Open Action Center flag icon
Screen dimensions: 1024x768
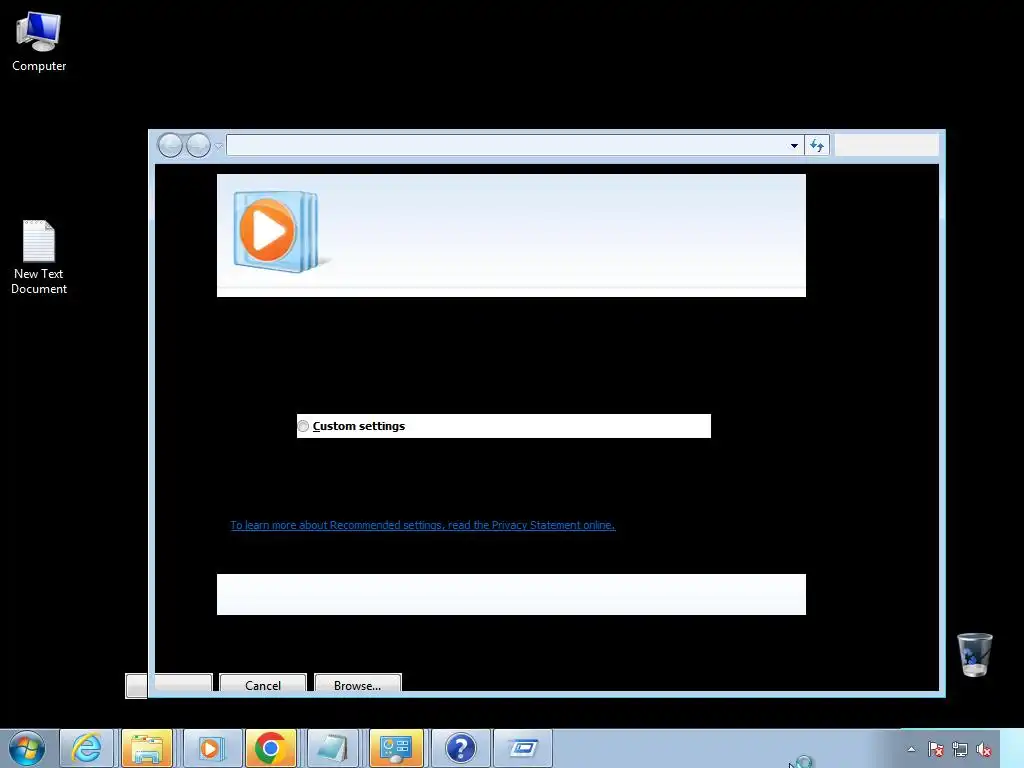click(935, 749)
